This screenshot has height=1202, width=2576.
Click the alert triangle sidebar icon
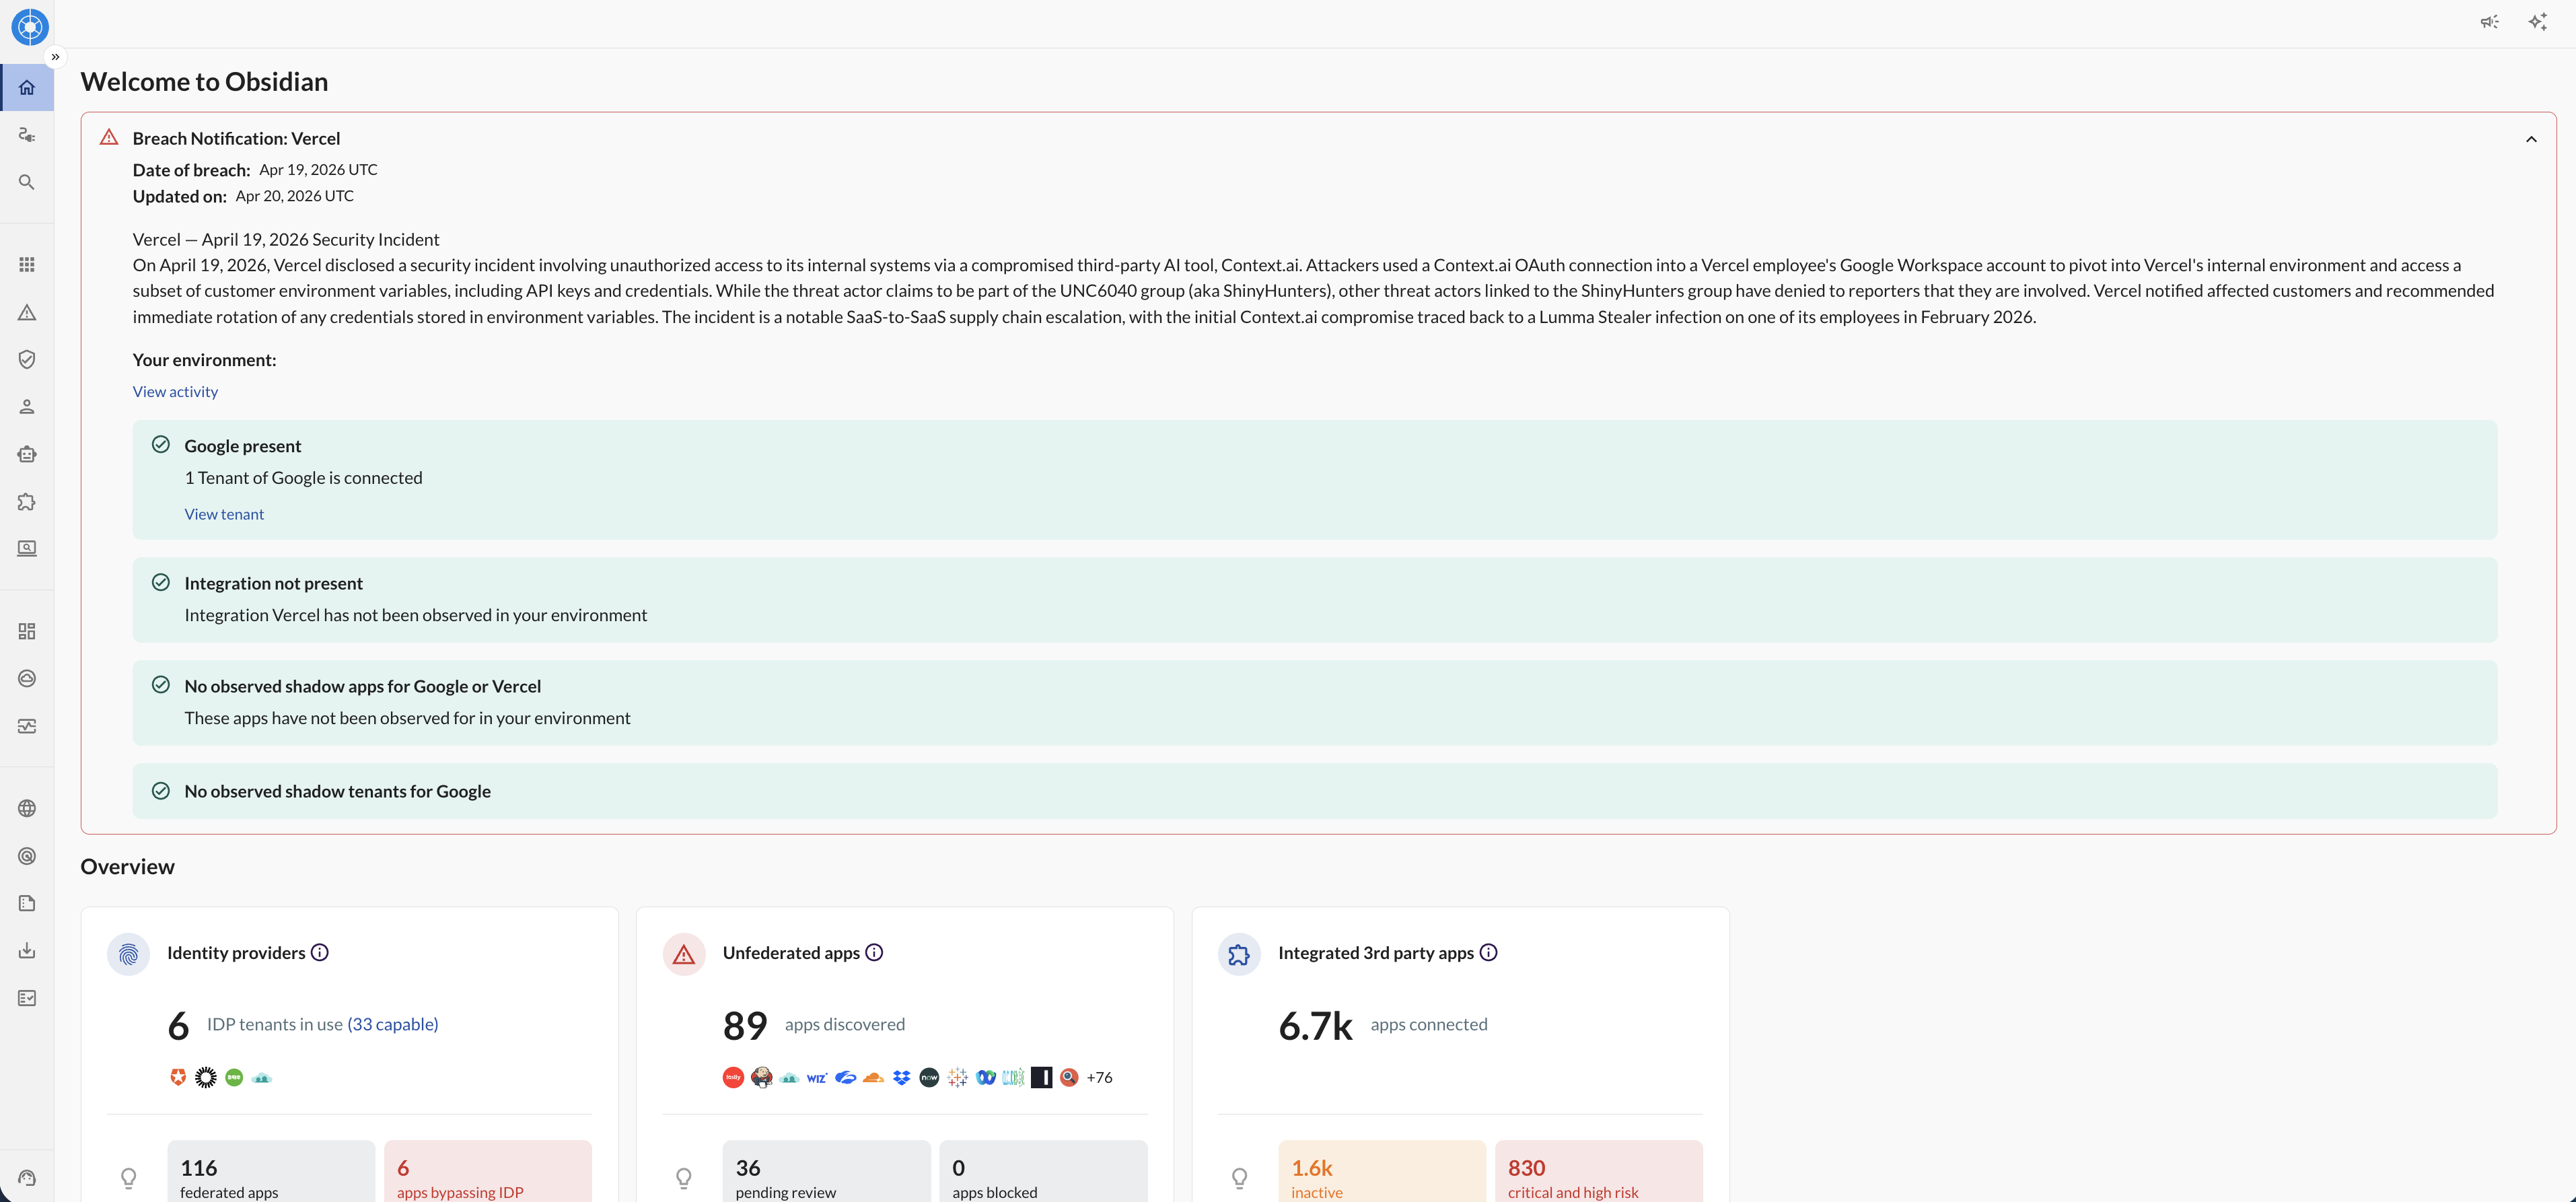27,313
